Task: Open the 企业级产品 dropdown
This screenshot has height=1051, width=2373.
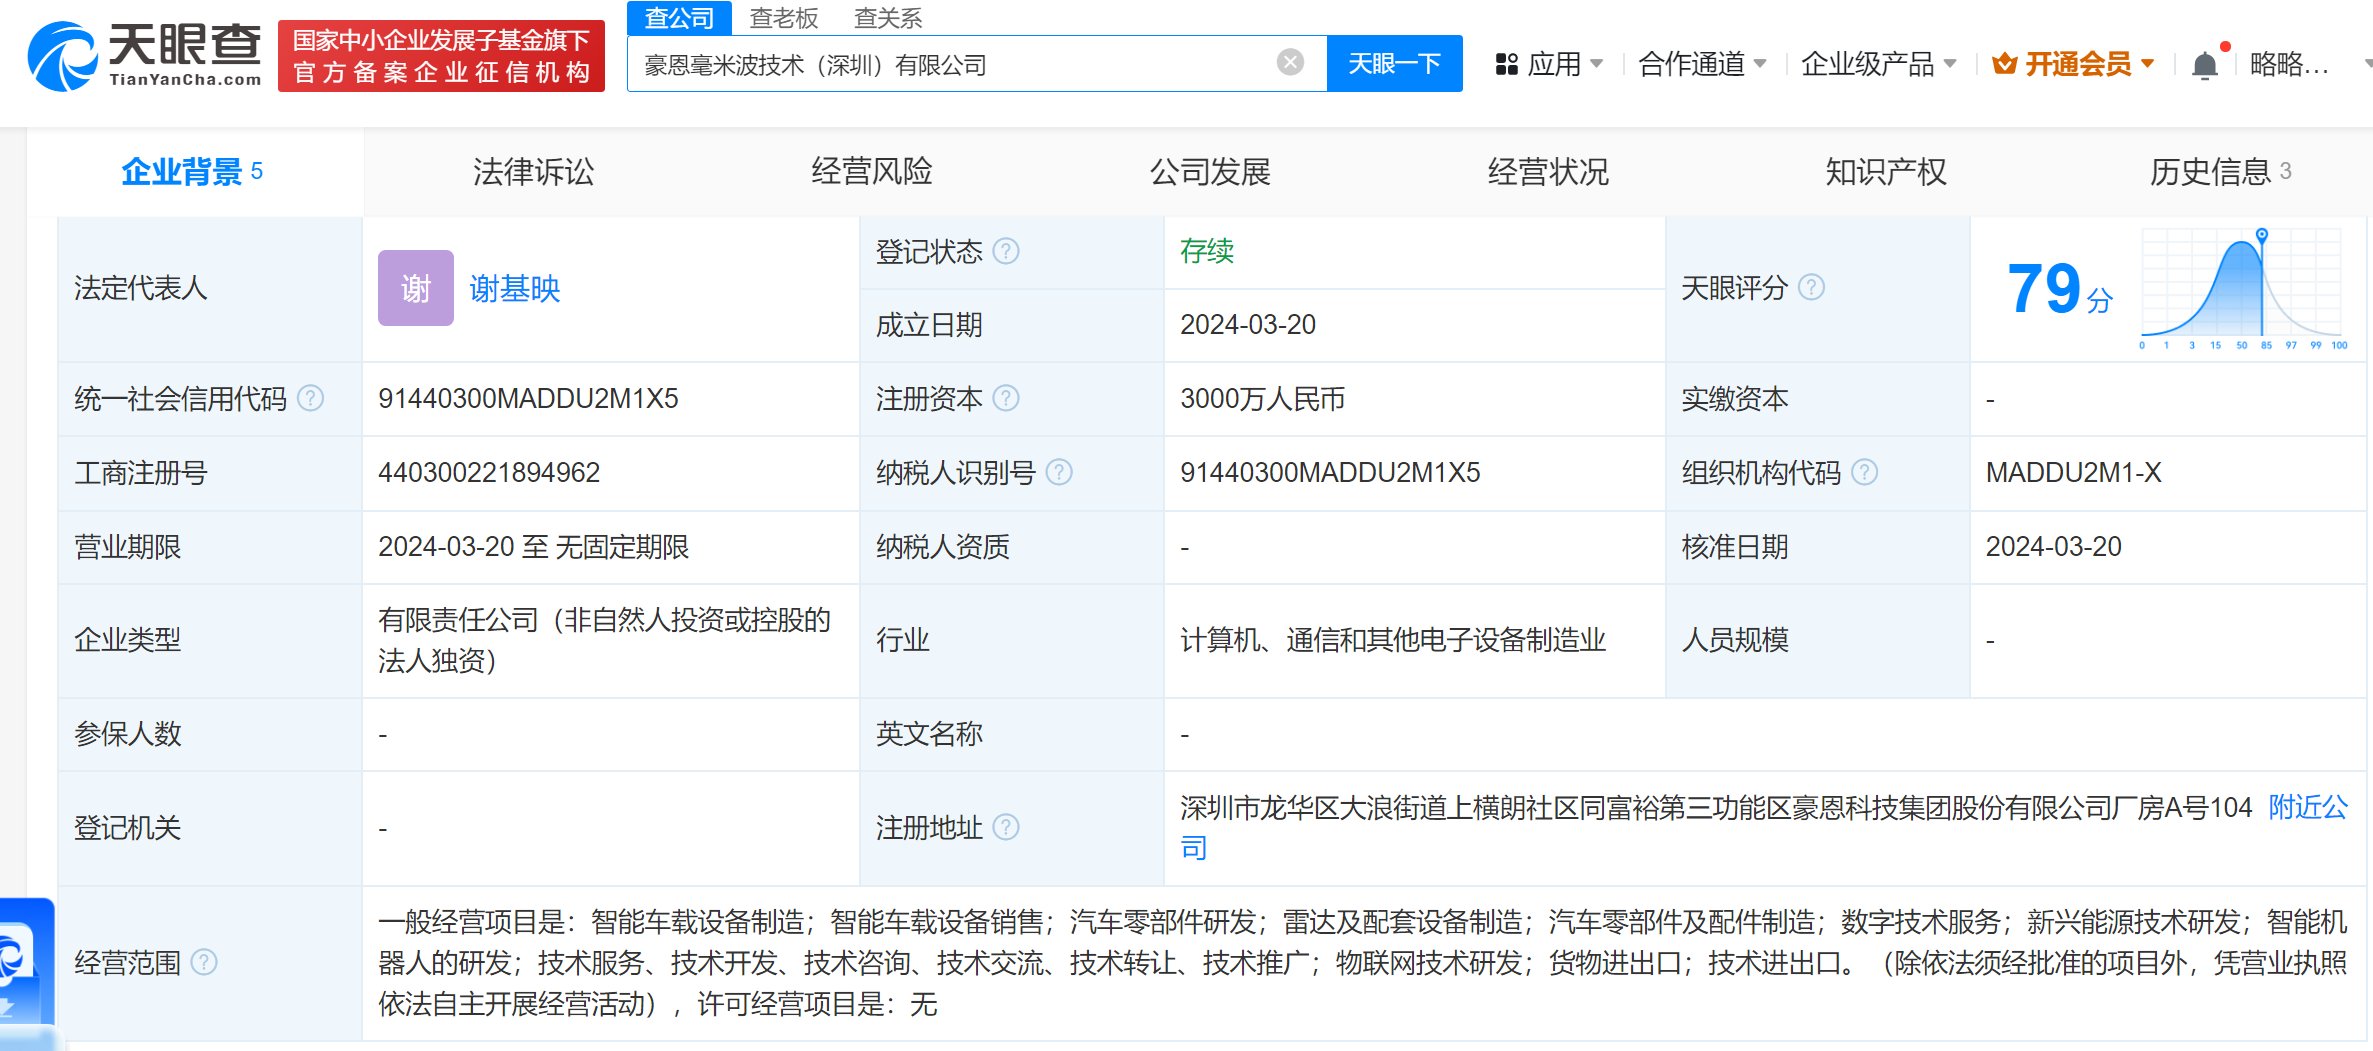Action: [1877, 65]
